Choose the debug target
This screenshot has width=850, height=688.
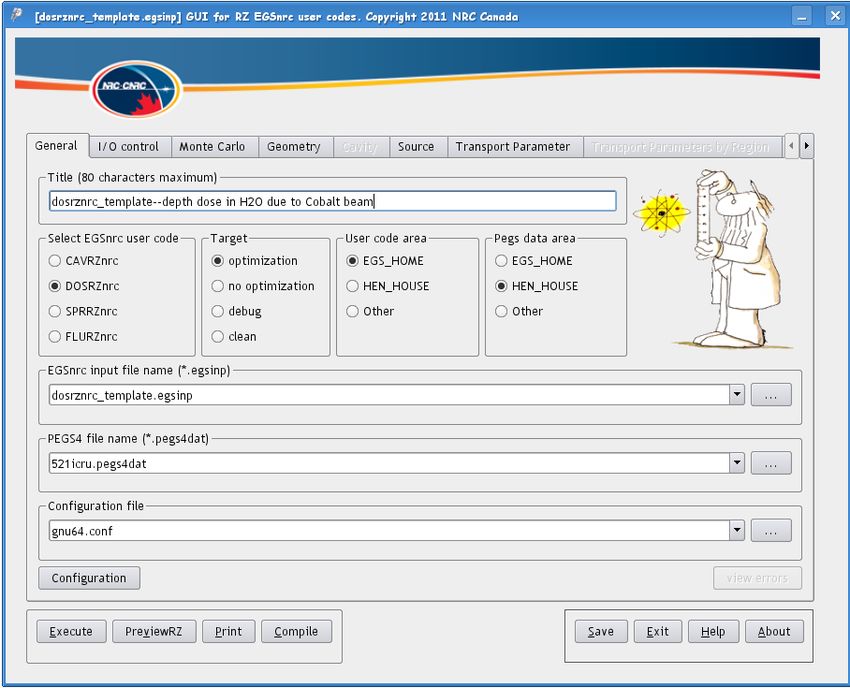click(x=236, y=311)
